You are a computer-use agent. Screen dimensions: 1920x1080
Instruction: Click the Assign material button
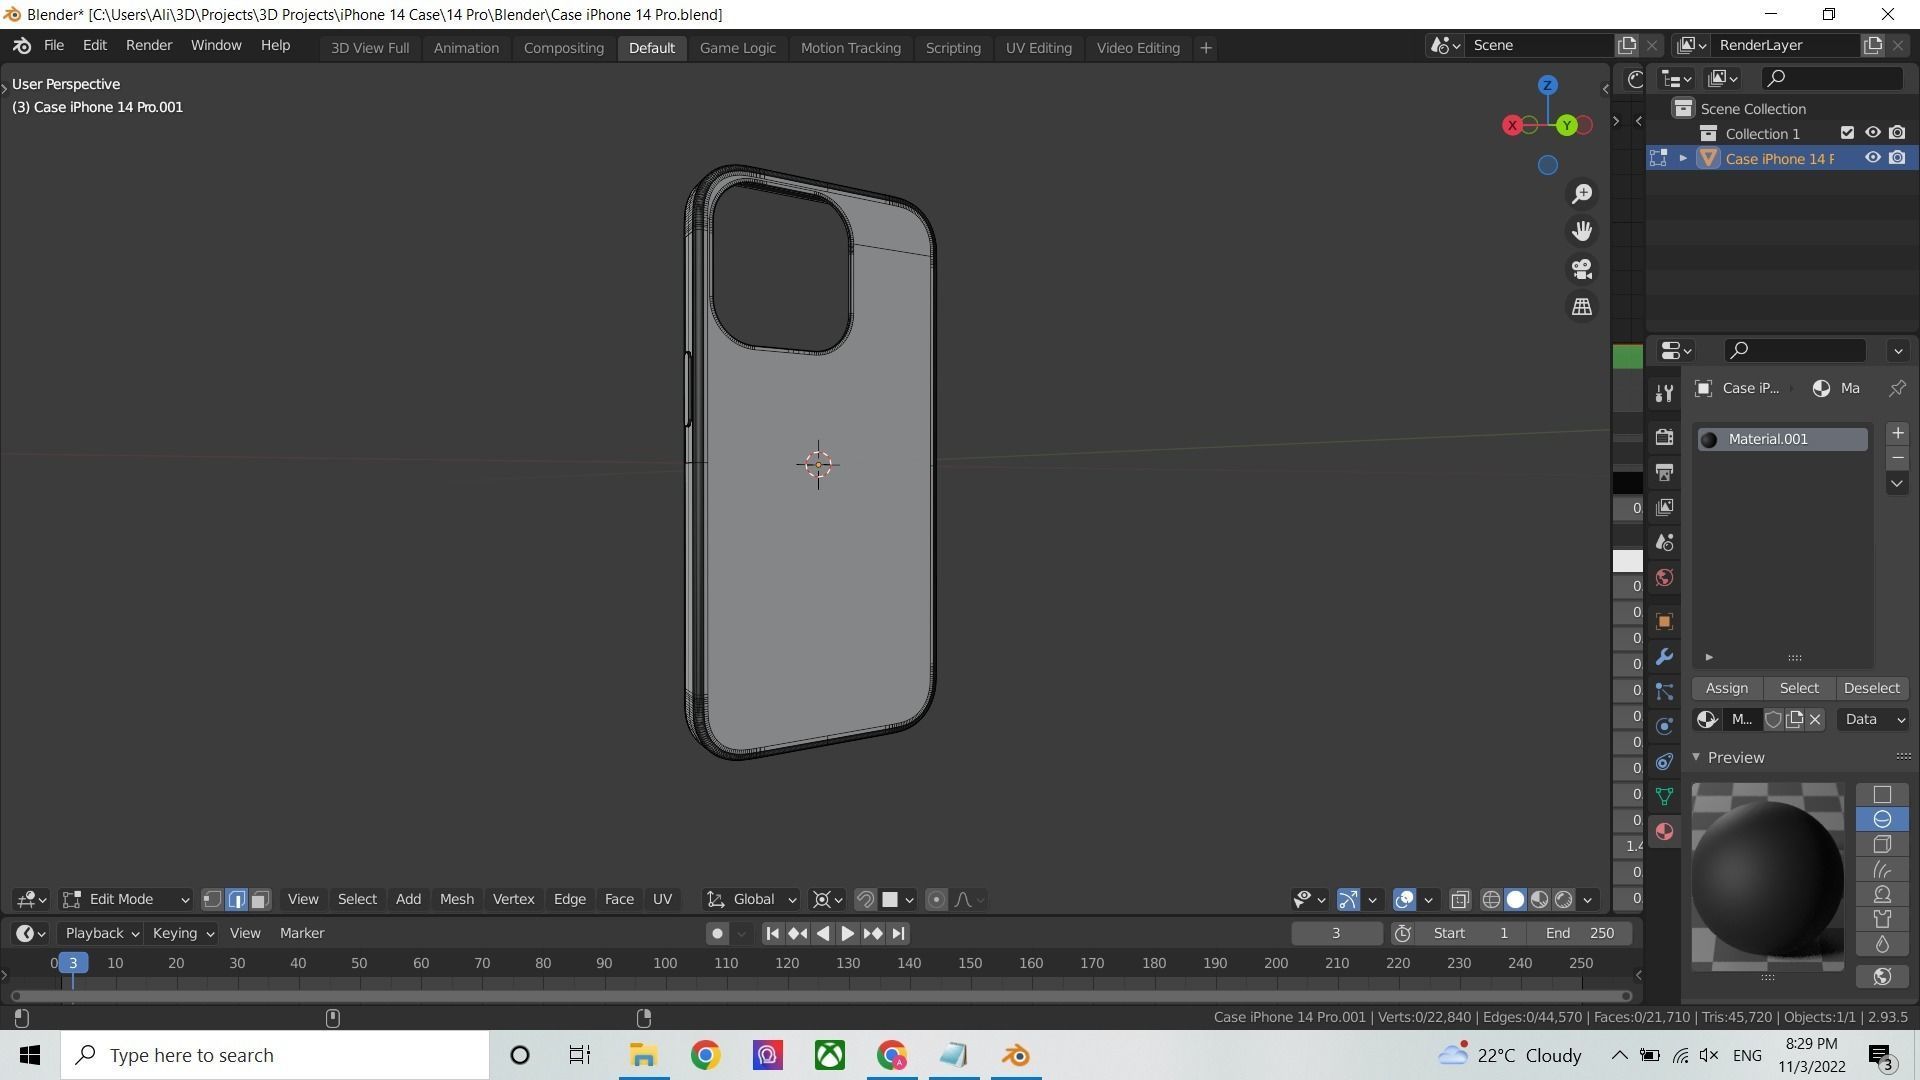[x=1727, y=689]
